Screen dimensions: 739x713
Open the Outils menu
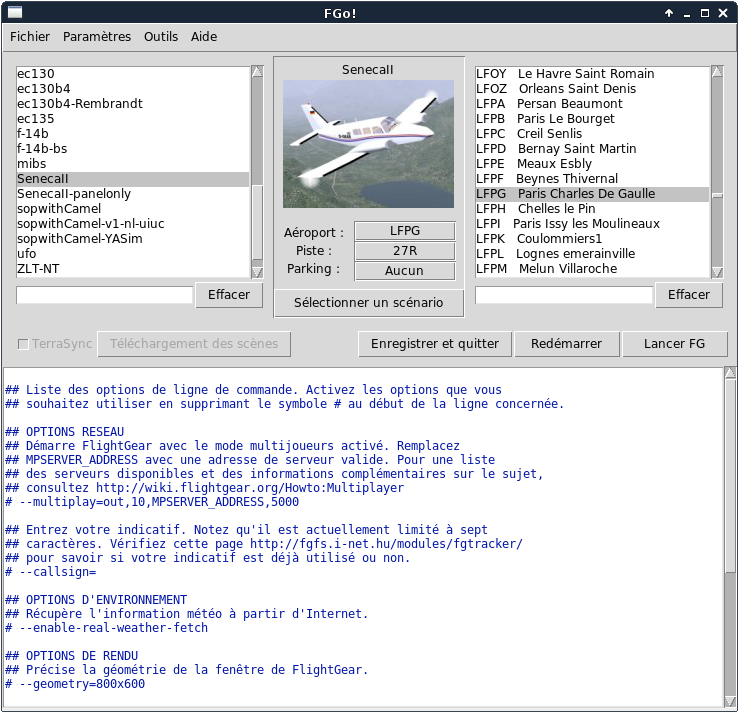pos(161,37)
